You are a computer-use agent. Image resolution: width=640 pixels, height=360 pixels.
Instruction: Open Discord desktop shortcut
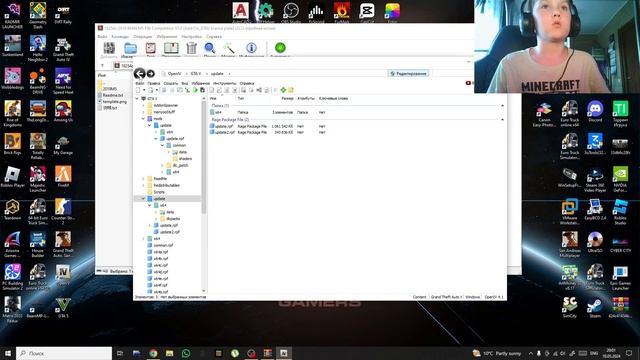[595, 111]
